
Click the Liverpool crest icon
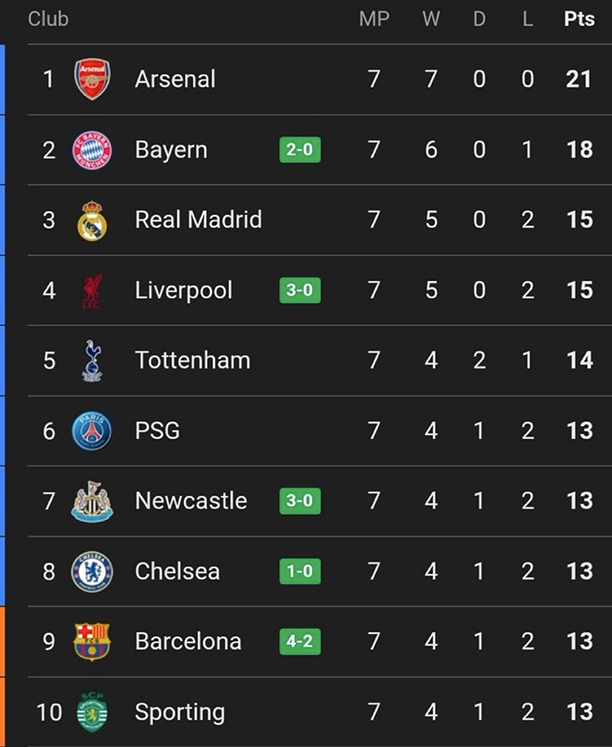tap(92, 291)
